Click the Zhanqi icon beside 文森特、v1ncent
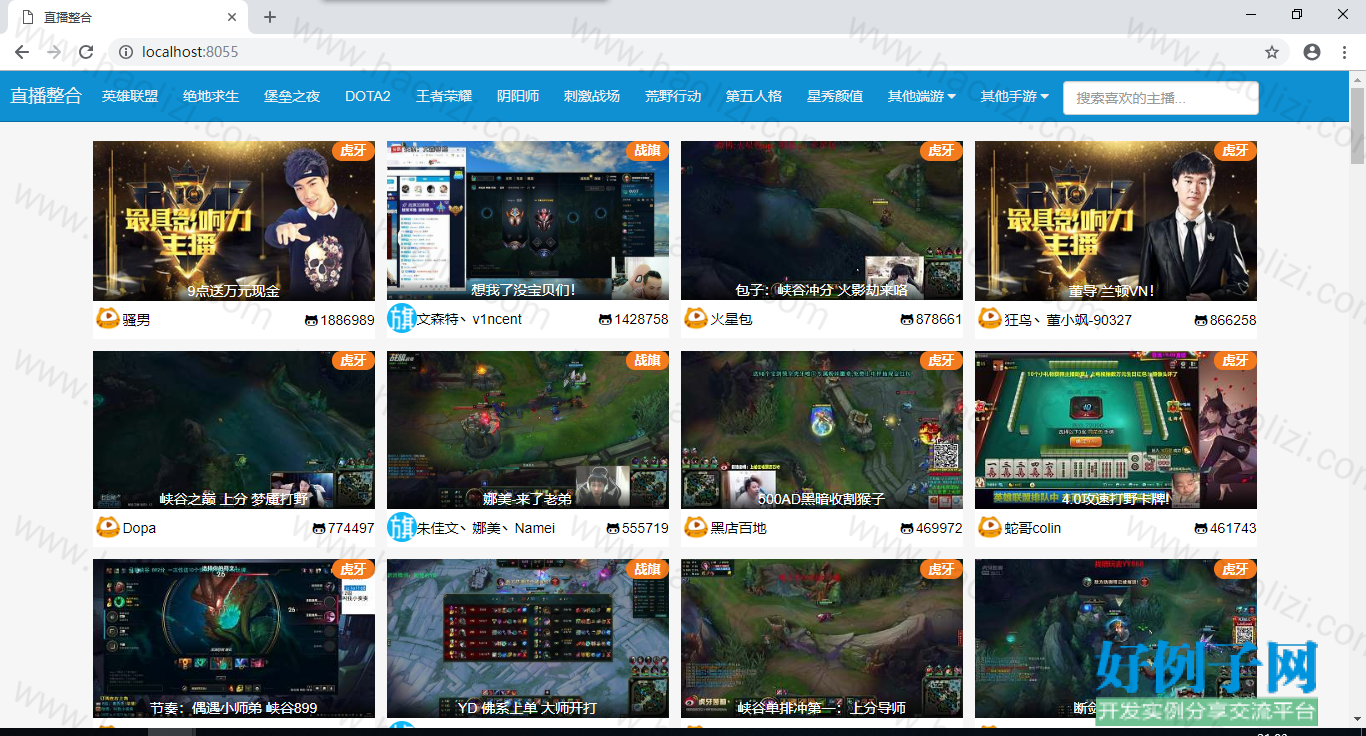 (x=401, y=319)
